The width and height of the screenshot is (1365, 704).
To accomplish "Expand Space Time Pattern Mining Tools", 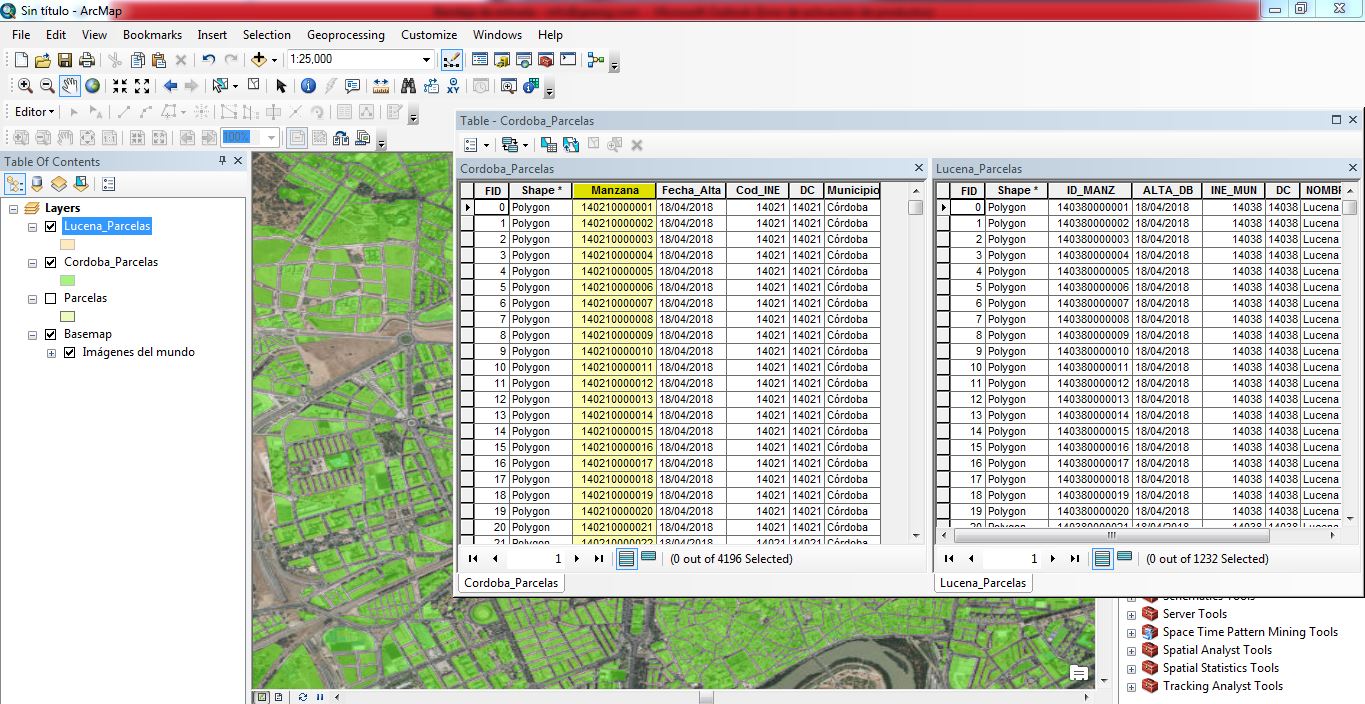I will [1132, 632].
